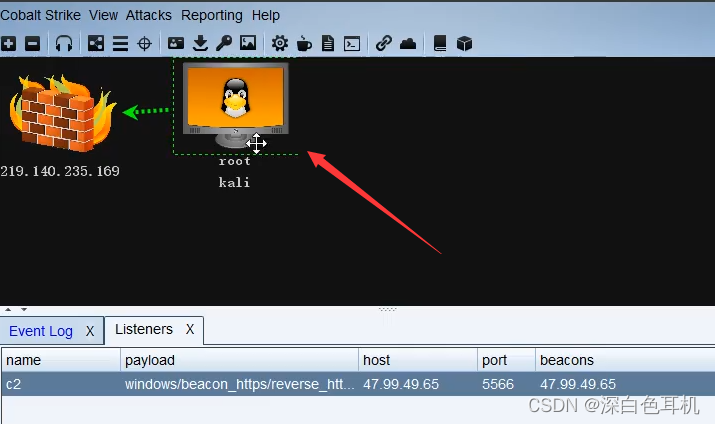Viewport: 715px width, 424px height.
Task: Click the cloud manage web server icon
Action: tap(408, 44)
